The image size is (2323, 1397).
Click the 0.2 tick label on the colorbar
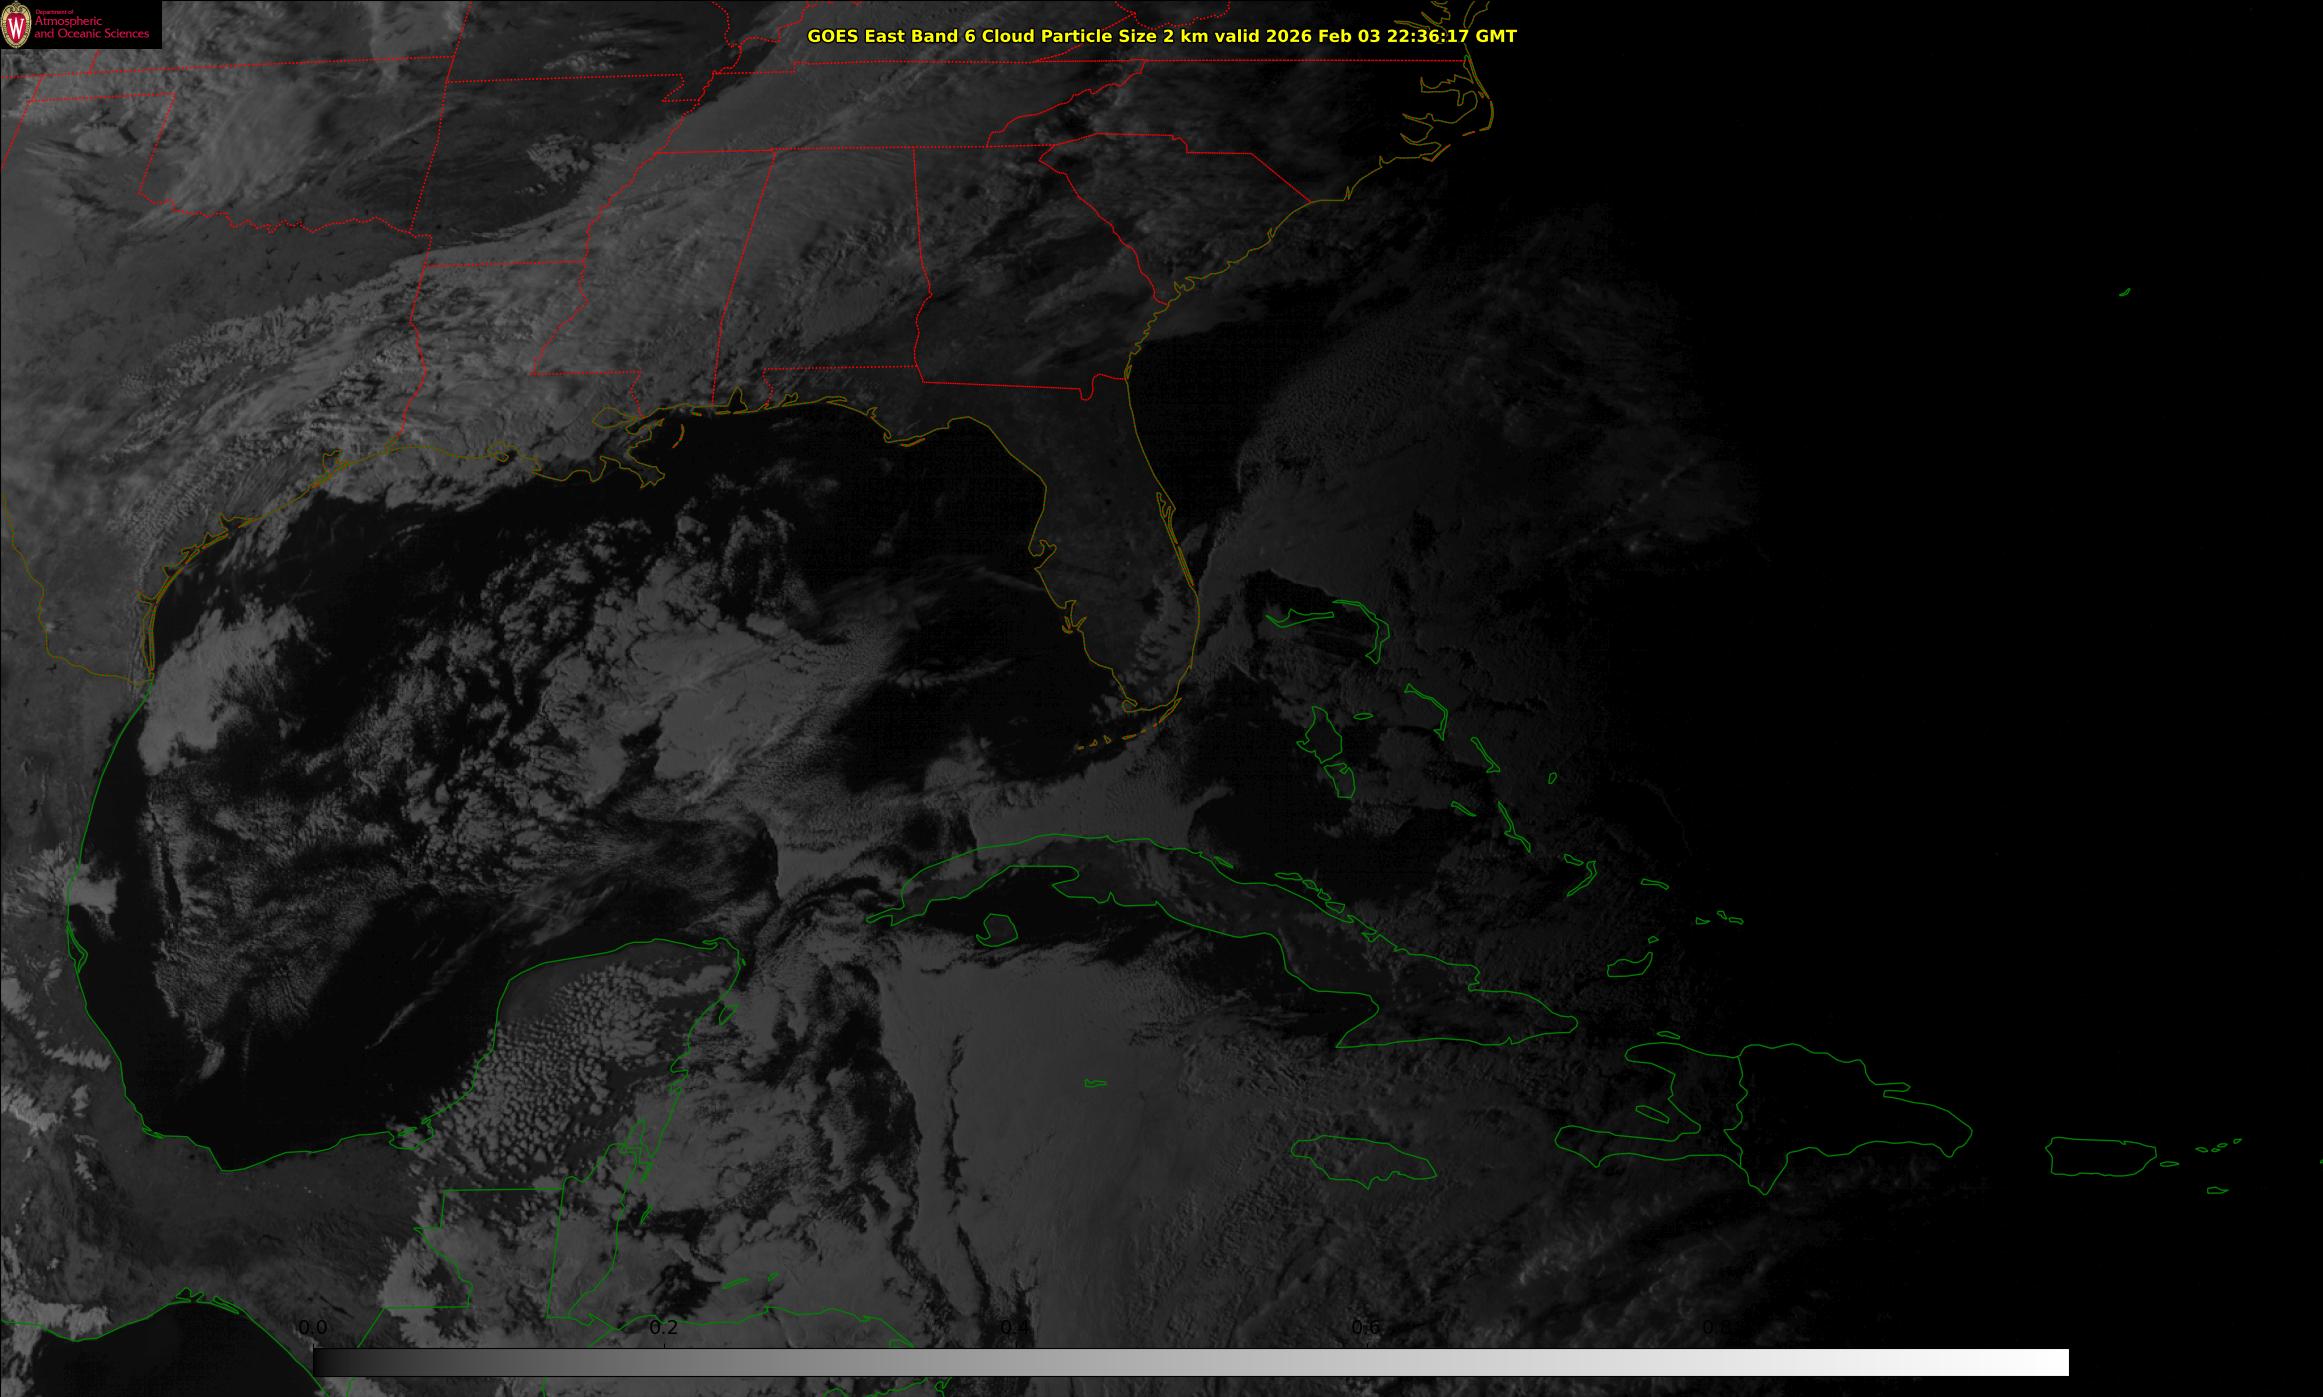coord(664,1327)
